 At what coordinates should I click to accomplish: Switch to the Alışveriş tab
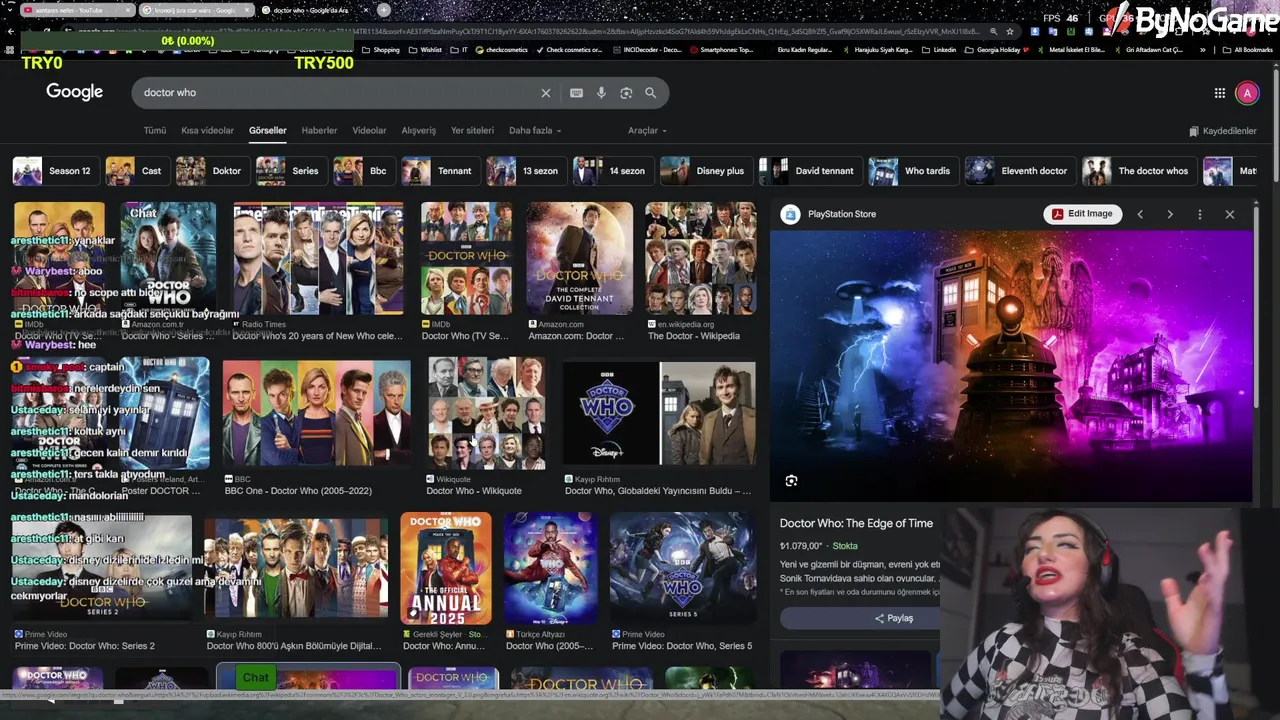[418, 130]
